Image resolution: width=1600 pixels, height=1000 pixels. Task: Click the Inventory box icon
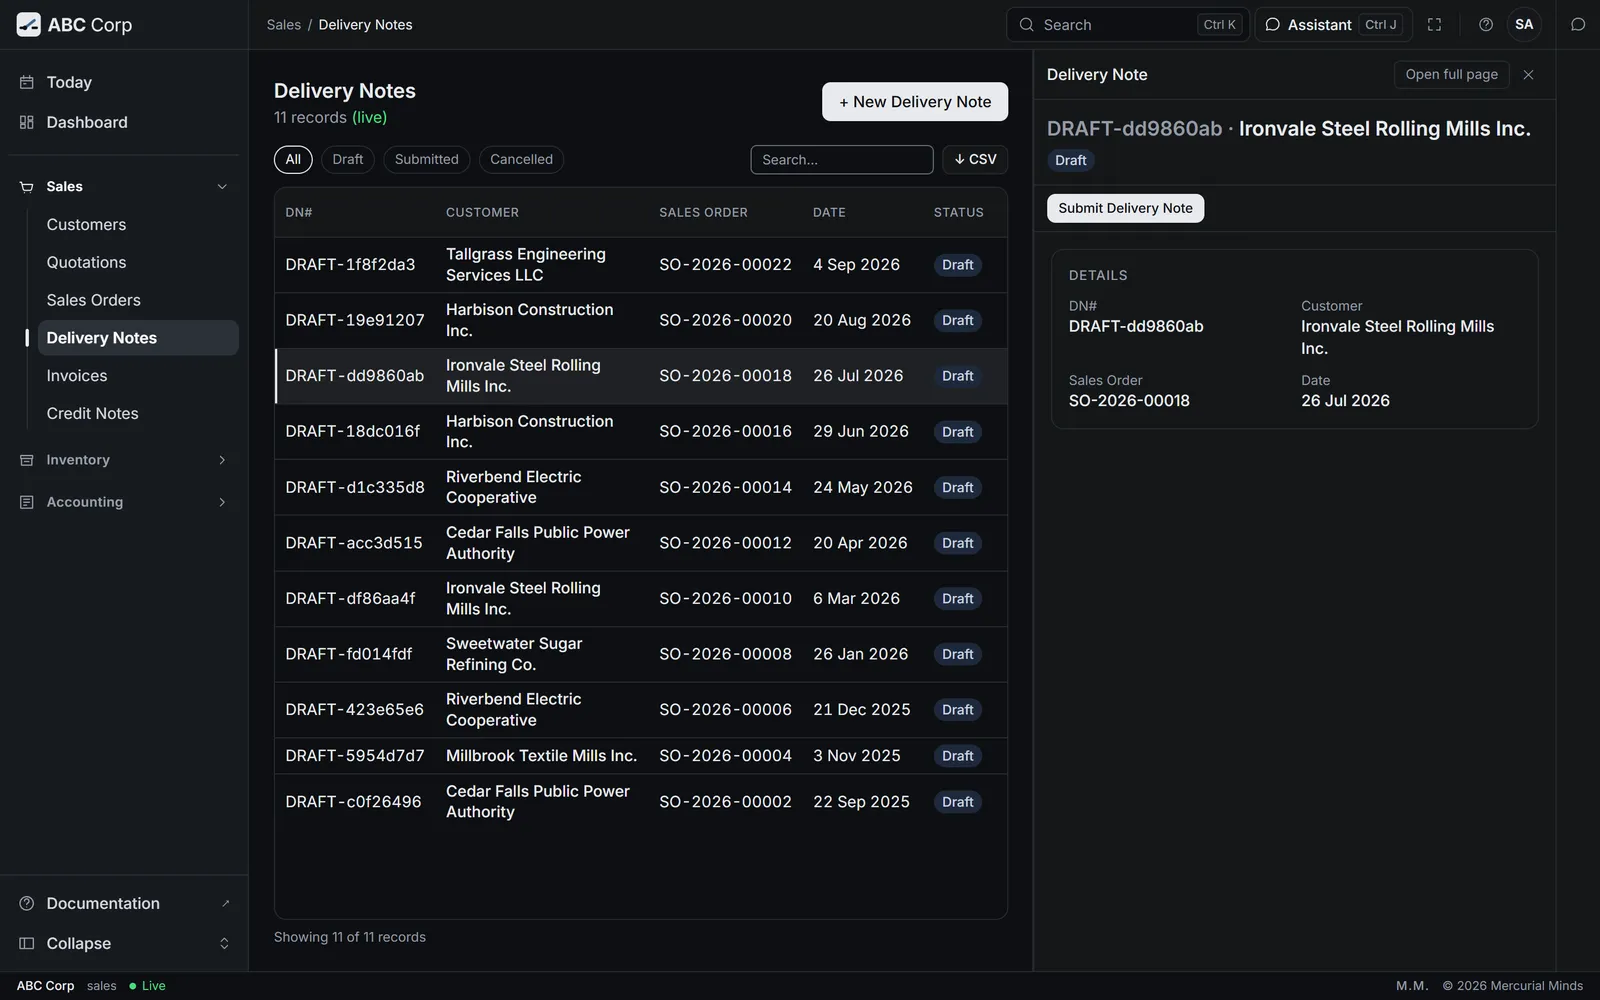click(27, 460)
